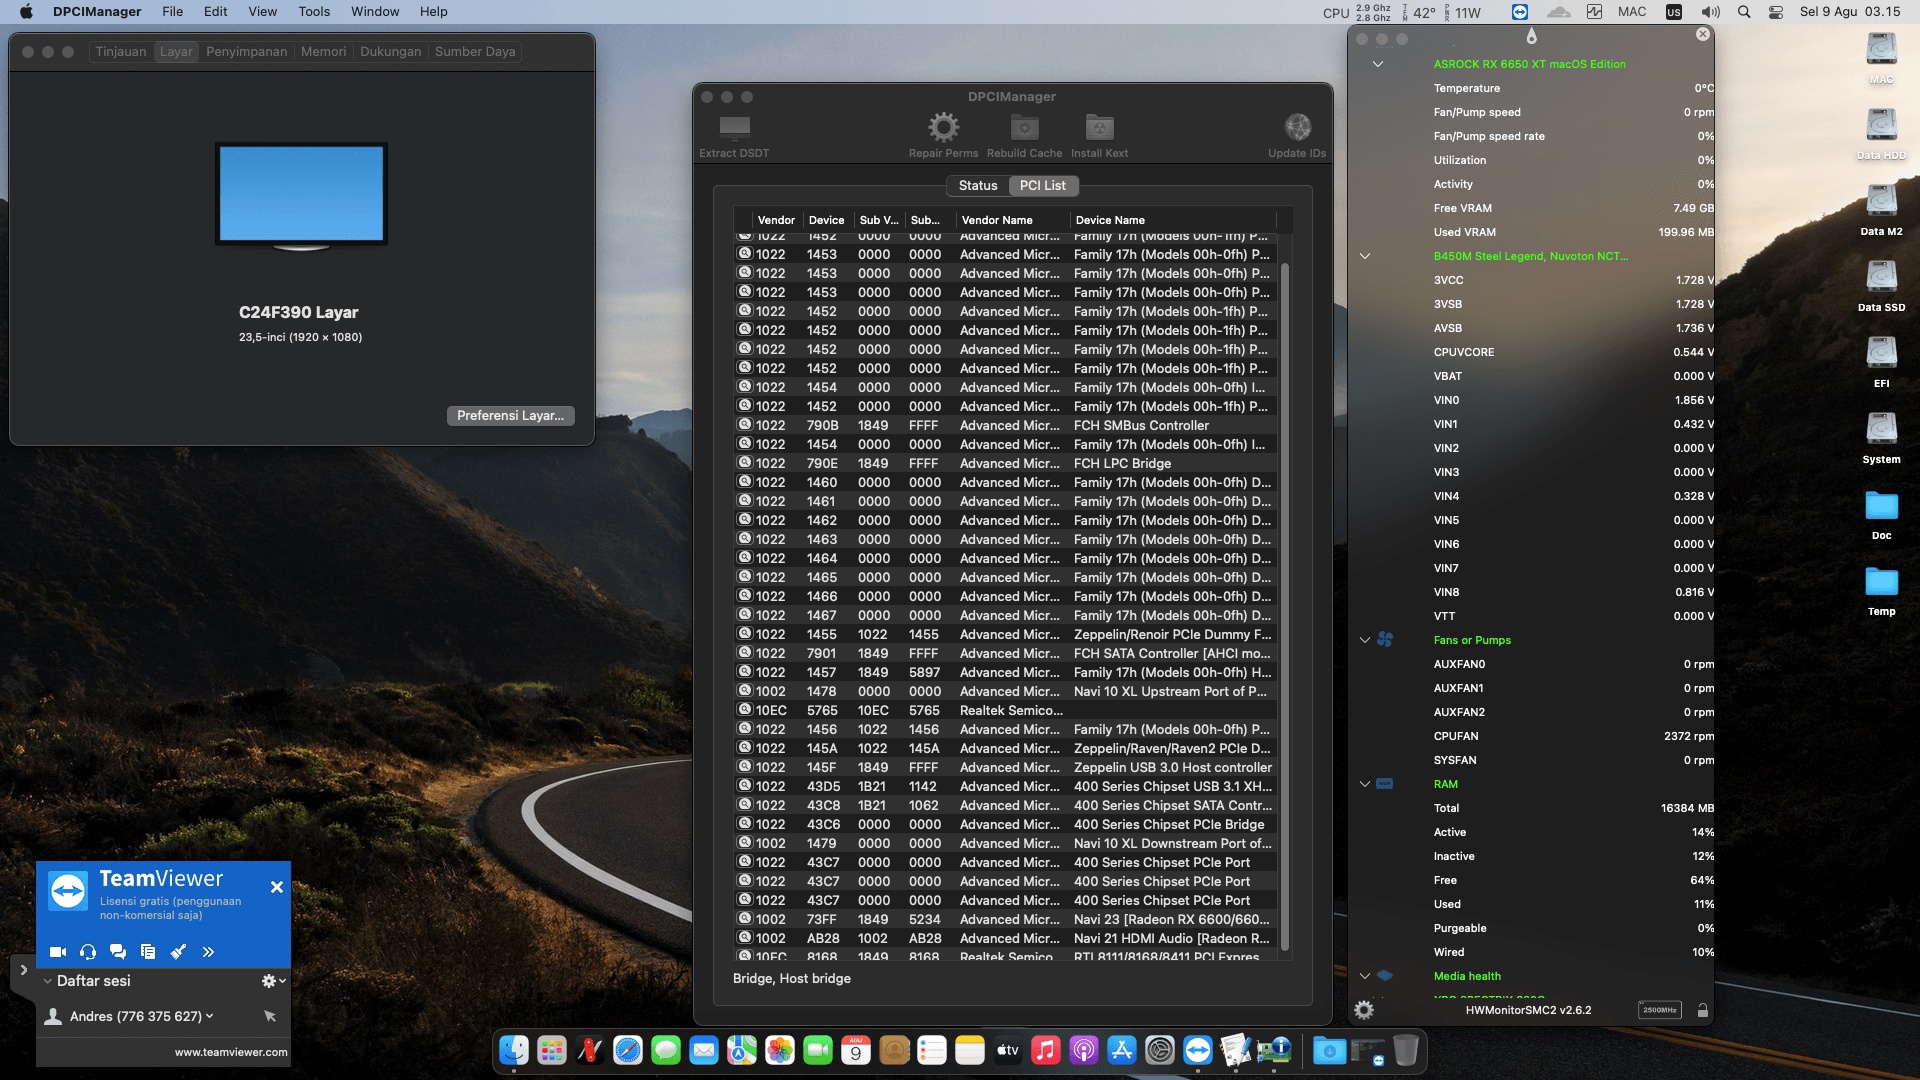Collapse the Daftar sesi session list
This screenshot has height=1080, width=1920.
(x=47, y=981)
